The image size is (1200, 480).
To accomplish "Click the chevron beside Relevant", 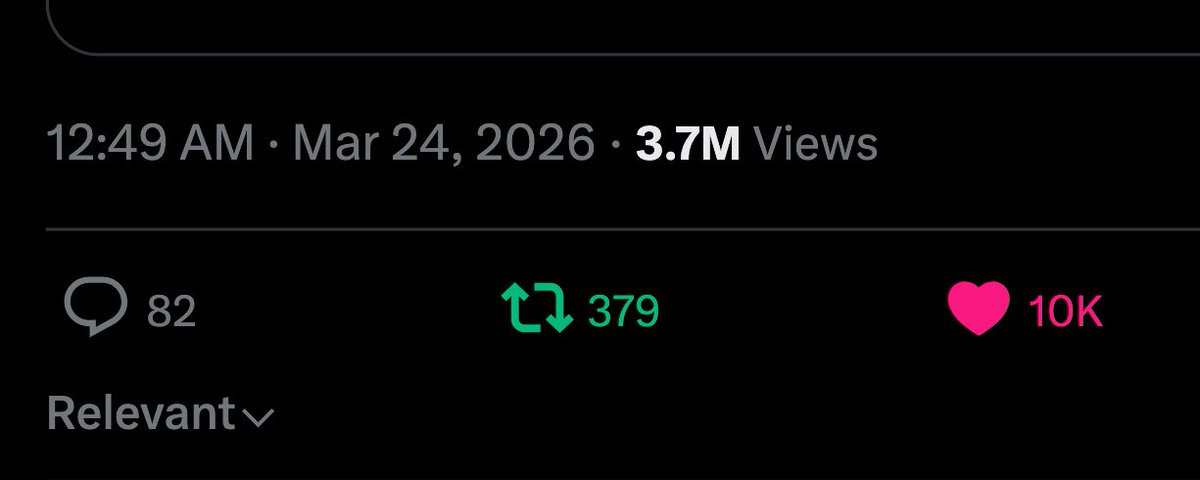I will tap(257, 418).
